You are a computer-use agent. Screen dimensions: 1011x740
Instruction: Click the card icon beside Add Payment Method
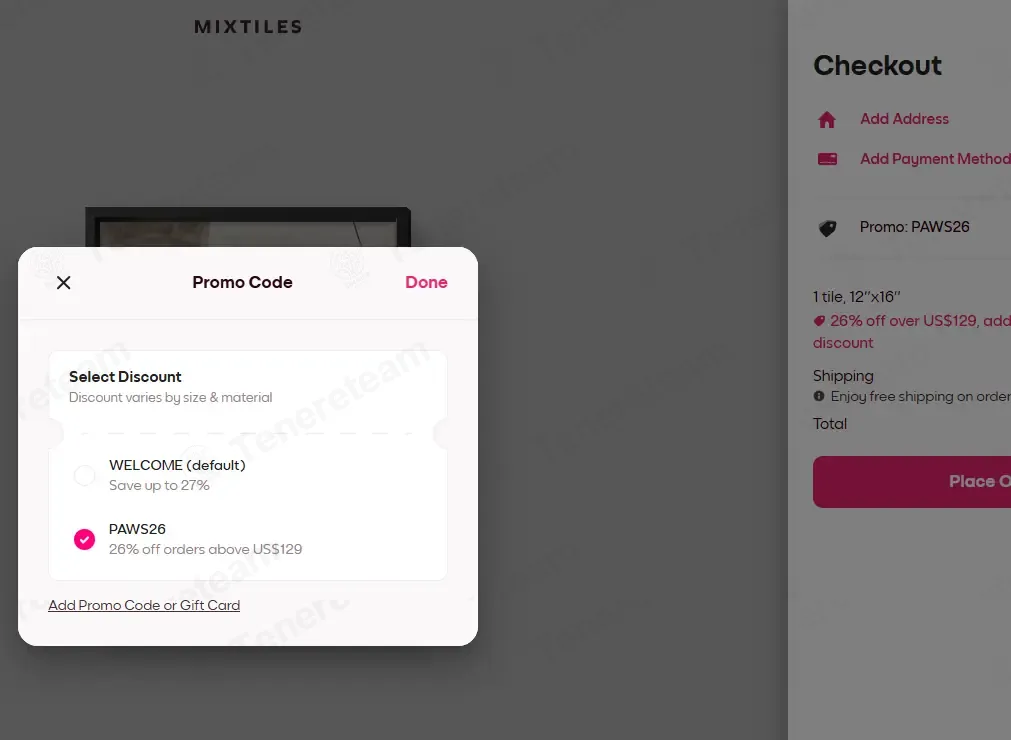827,159
